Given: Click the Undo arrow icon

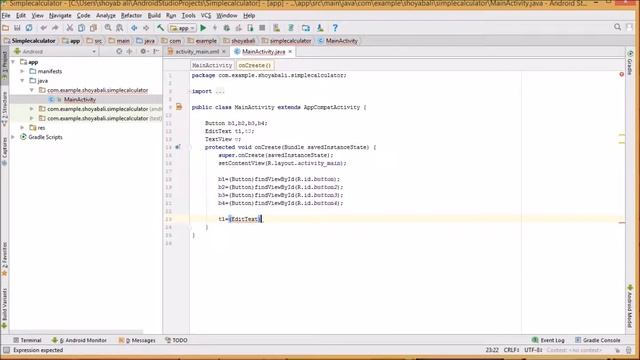Looking at the screenshot, I should coord(43,28).
